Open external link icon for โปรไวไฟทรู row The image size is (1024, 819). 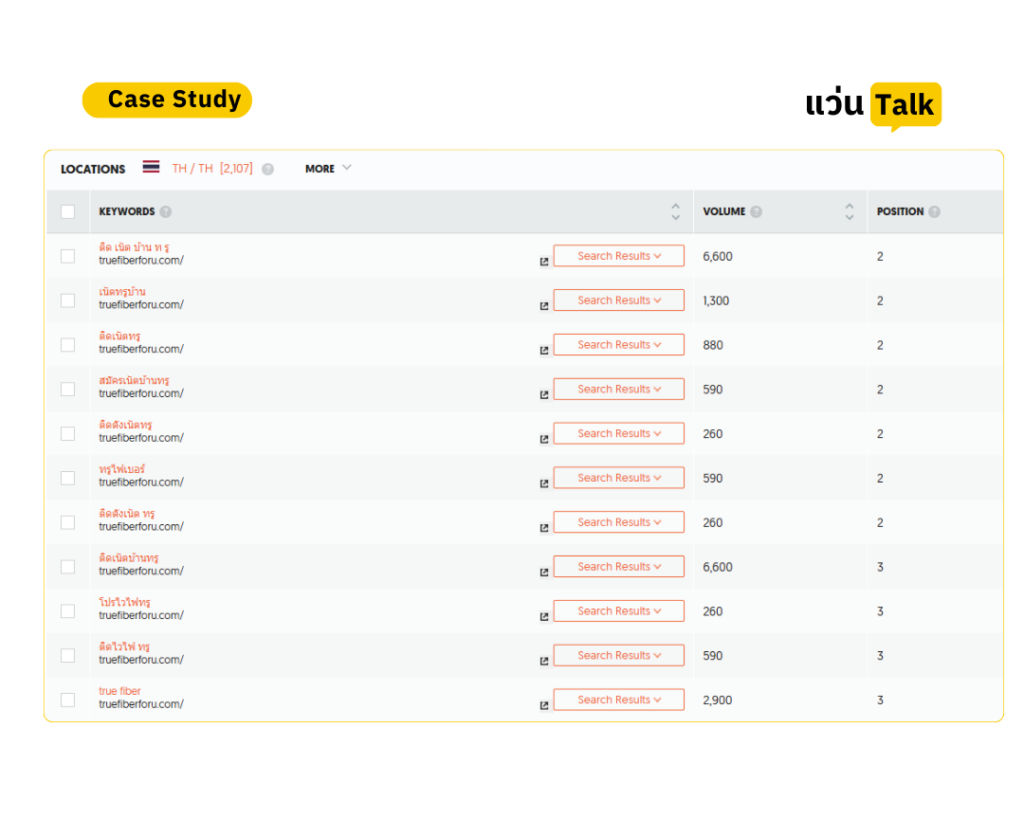point(544,617)
